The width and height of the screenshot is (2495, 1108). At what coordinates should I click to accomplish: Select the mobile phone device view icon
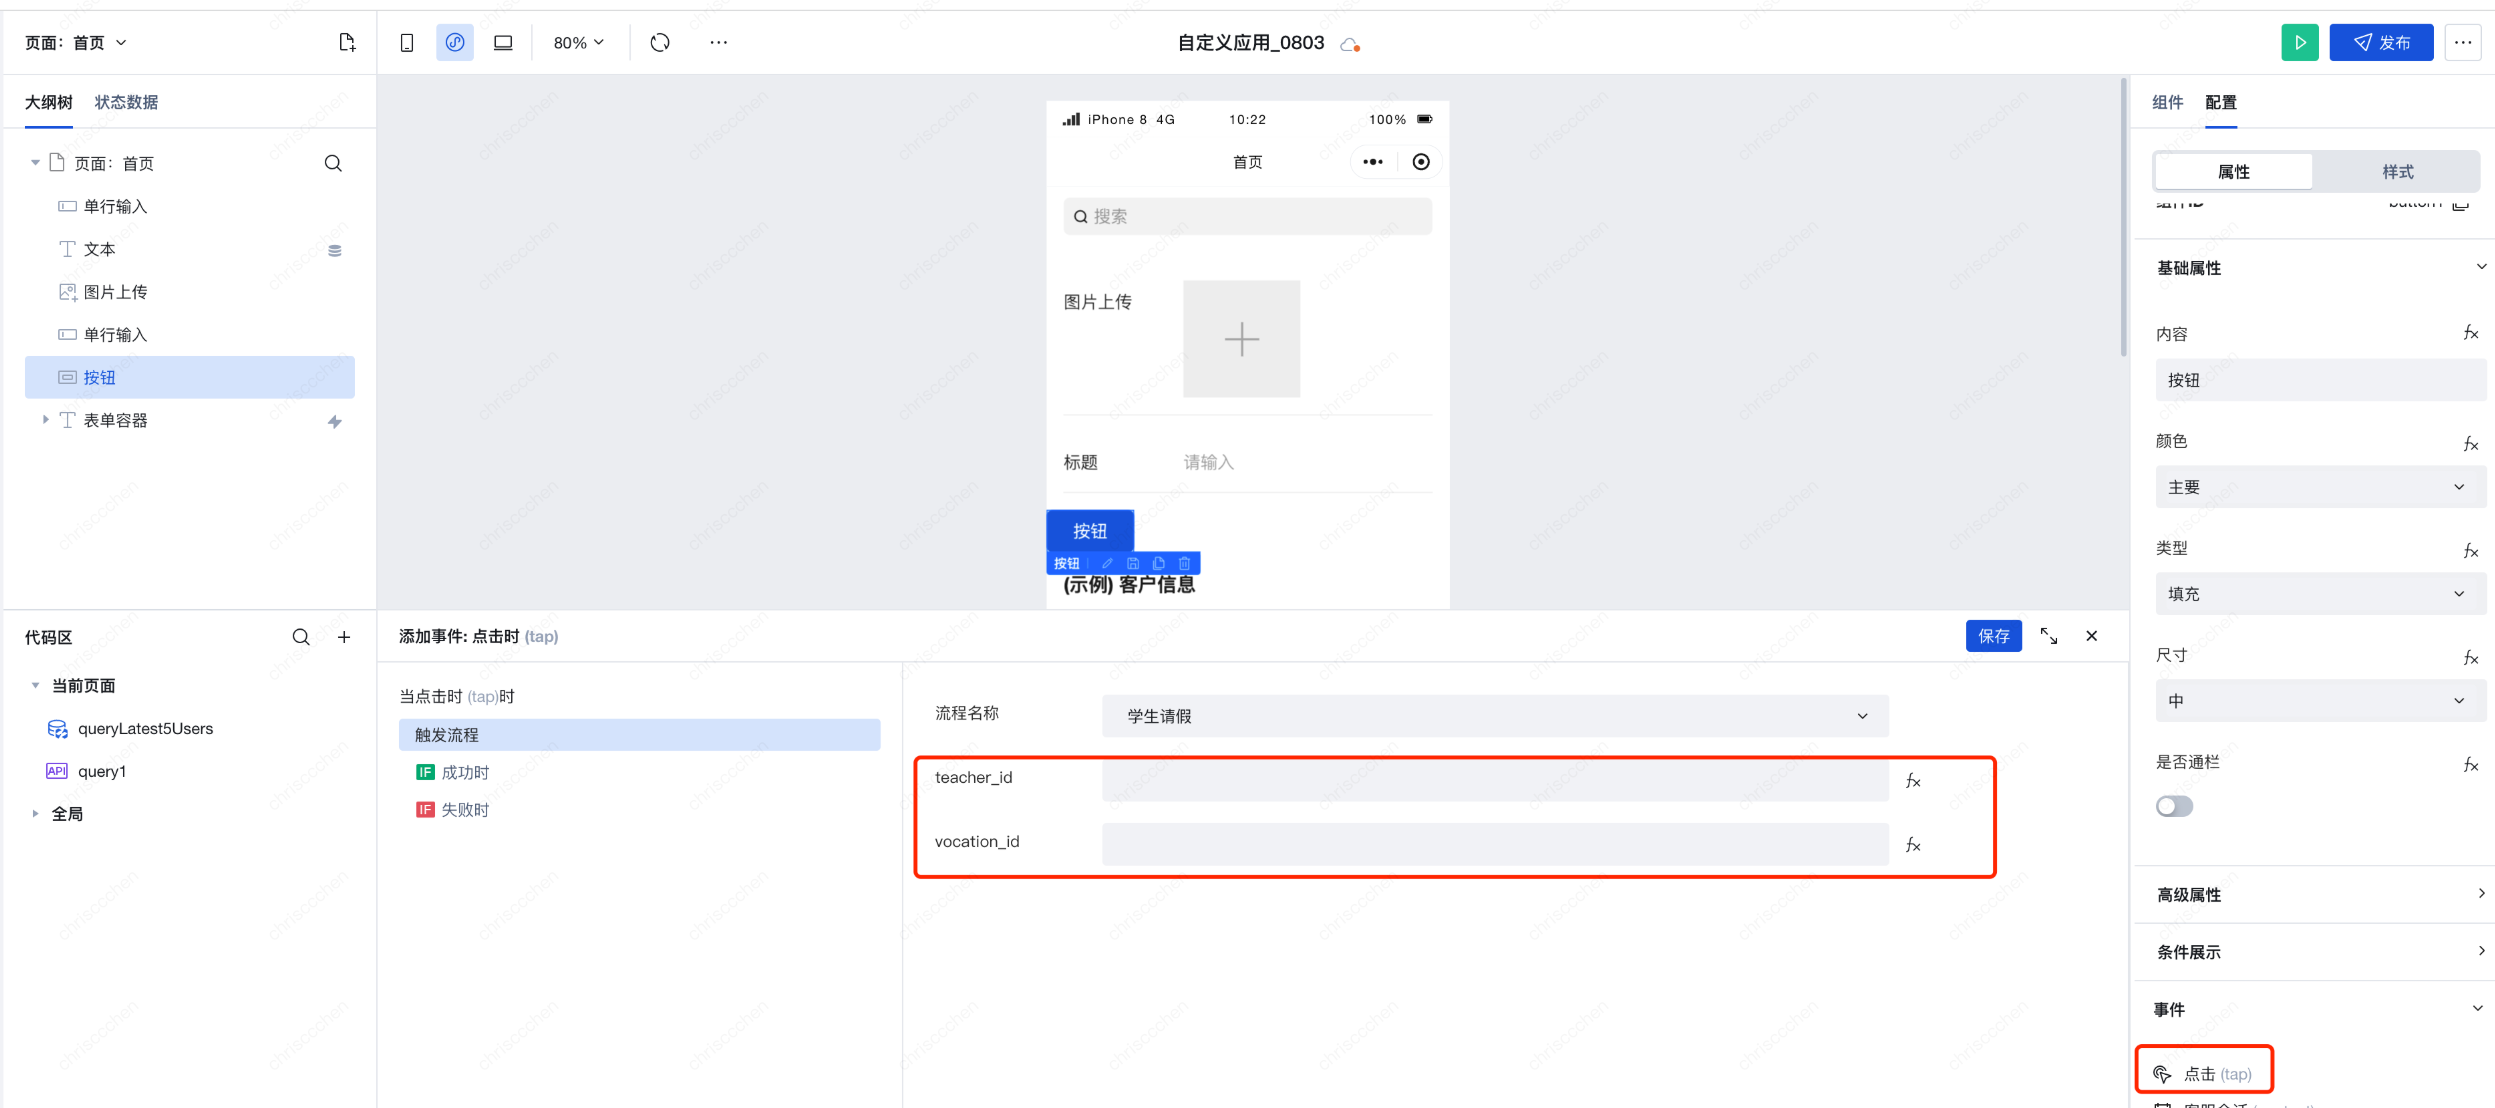coord(407,42)
